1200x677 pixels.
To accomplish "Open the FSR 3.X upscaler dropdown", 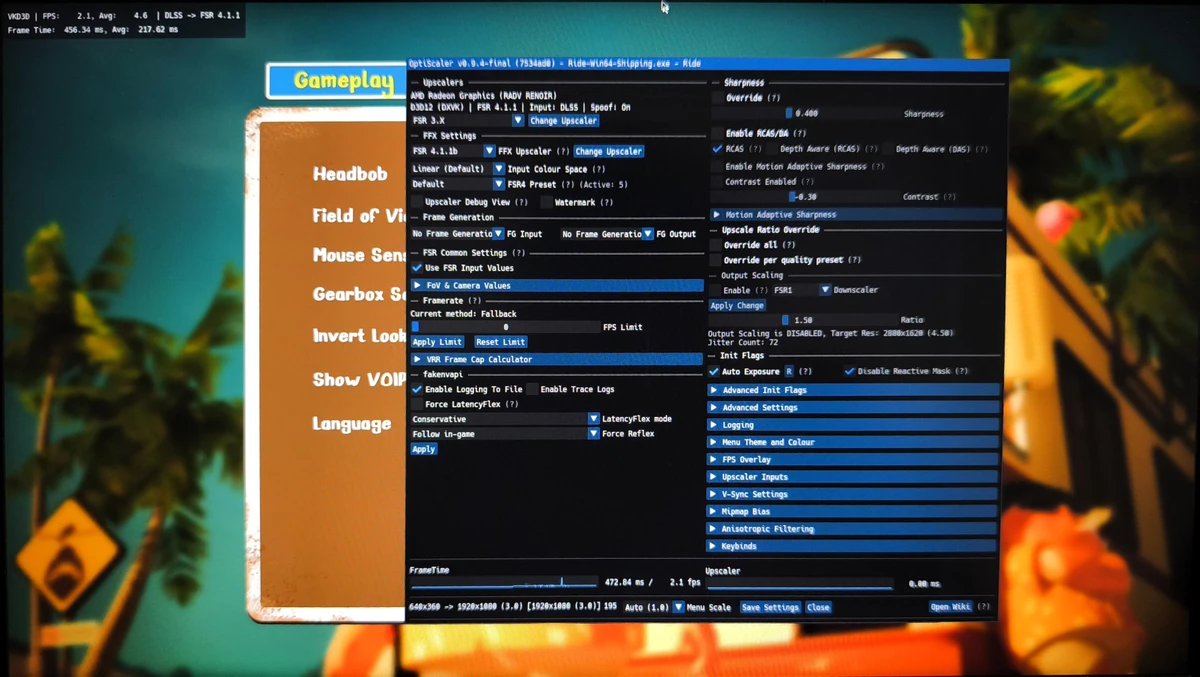I will click(x=467, y=120).
